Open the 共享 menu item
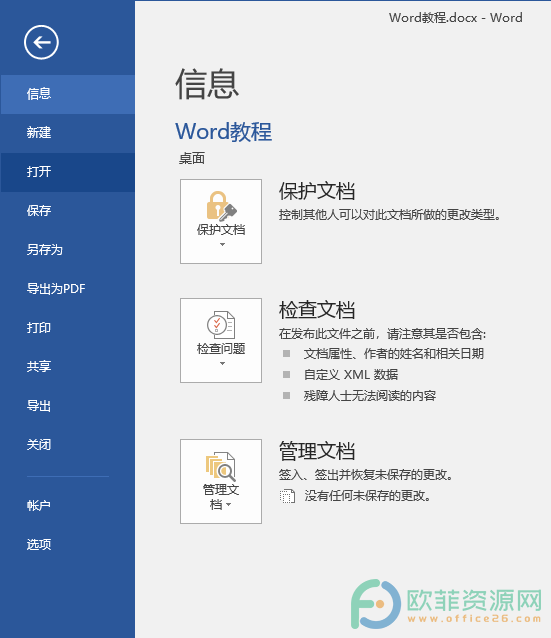 click(68, 367)
